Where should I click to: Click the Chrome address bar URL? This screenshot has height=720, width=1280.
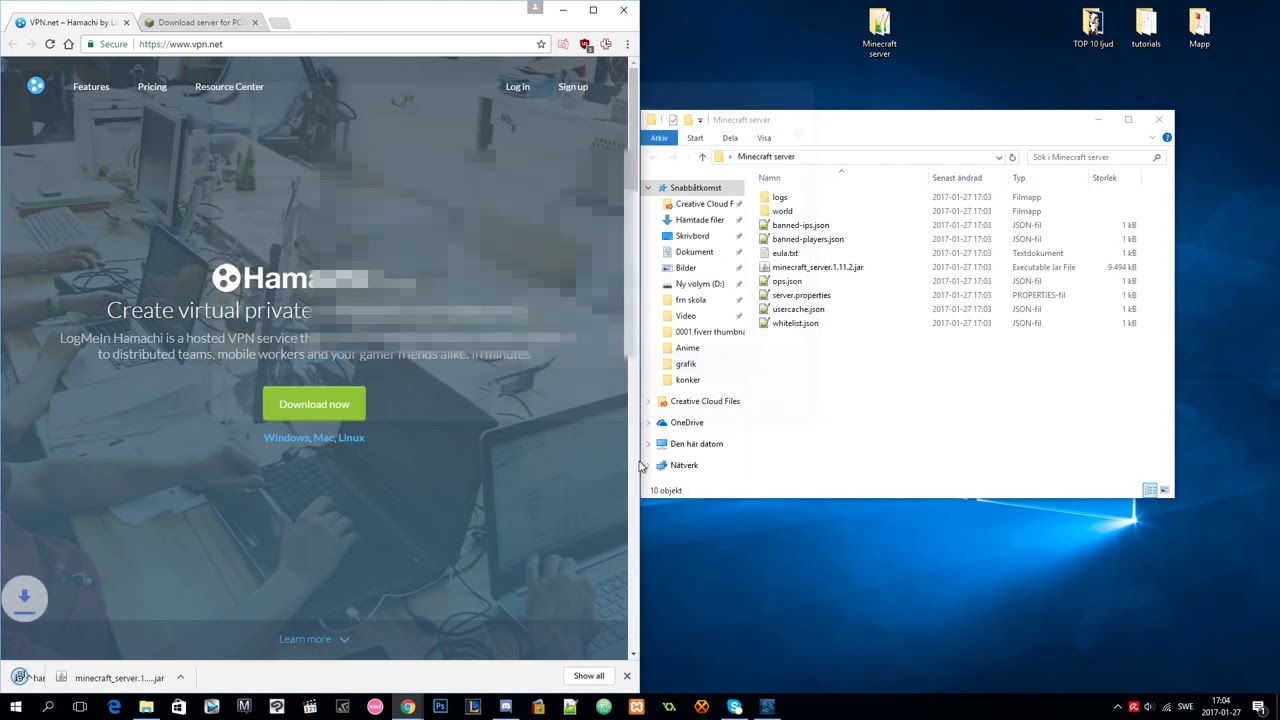tap(181, 44)
